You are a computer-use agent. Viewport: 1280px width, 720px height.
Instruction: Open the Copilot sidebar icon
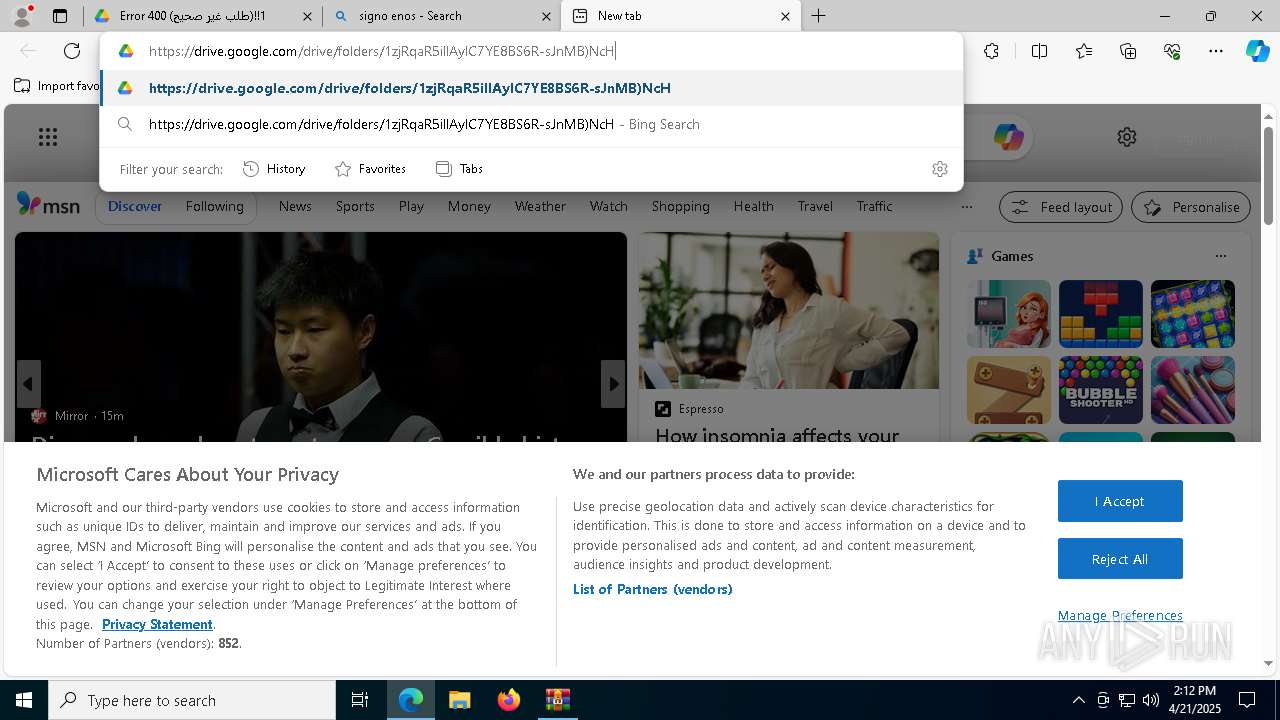1257,51
